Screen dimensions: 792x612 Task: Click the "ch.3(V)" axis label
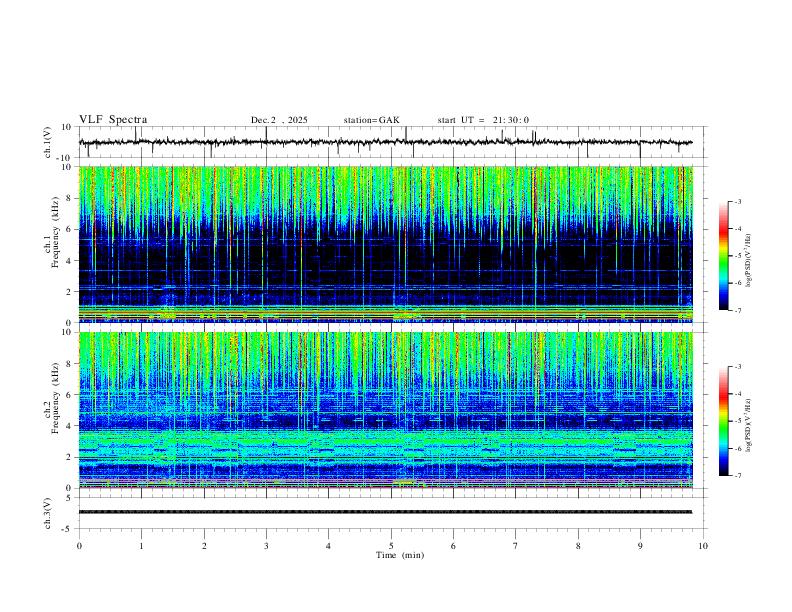pos(48,514)
